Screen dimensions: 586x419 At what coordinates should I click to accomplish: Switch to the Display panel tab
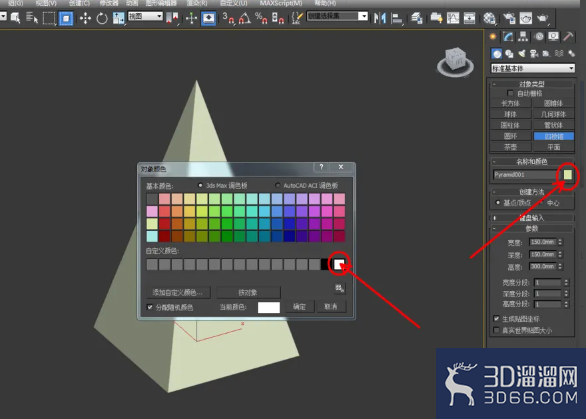click(x=553, y=36)
